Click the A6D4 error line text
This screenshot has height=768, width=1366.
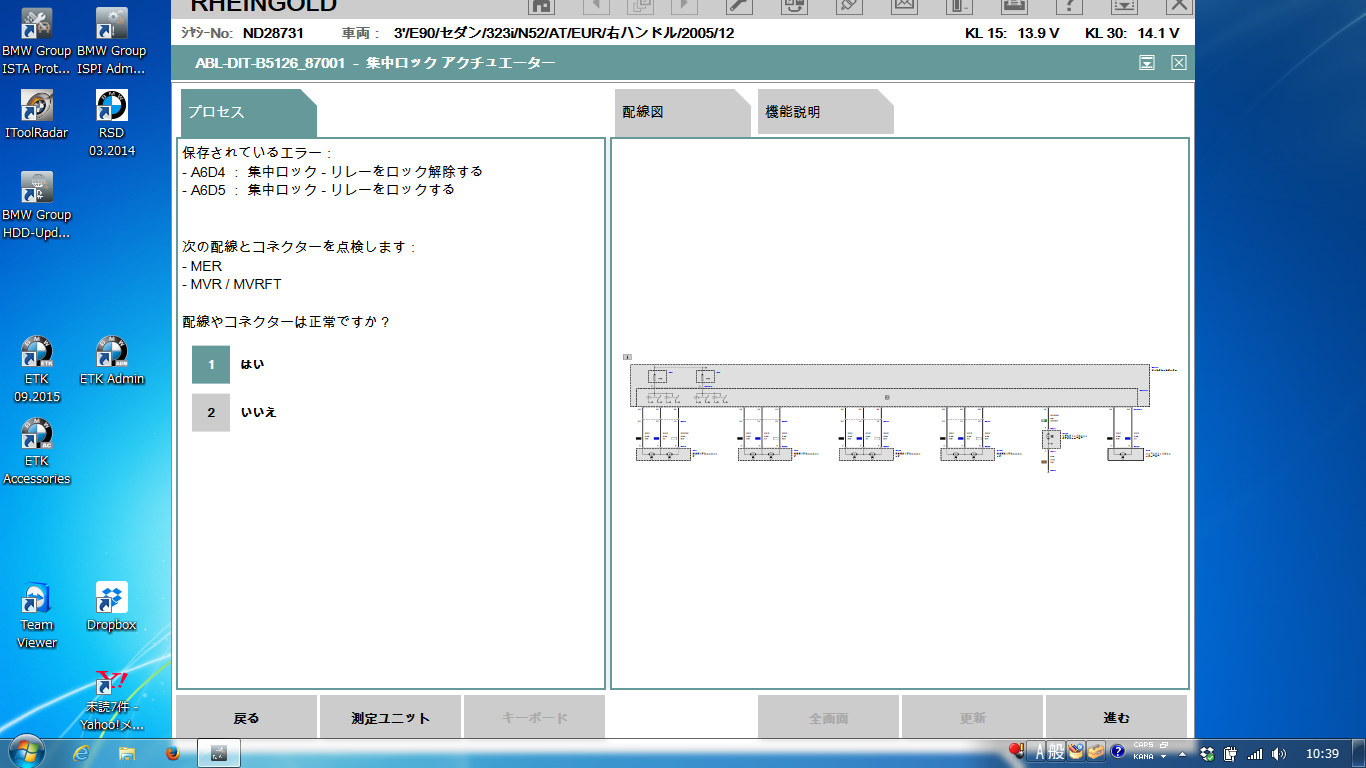click(x=333, y=171)
